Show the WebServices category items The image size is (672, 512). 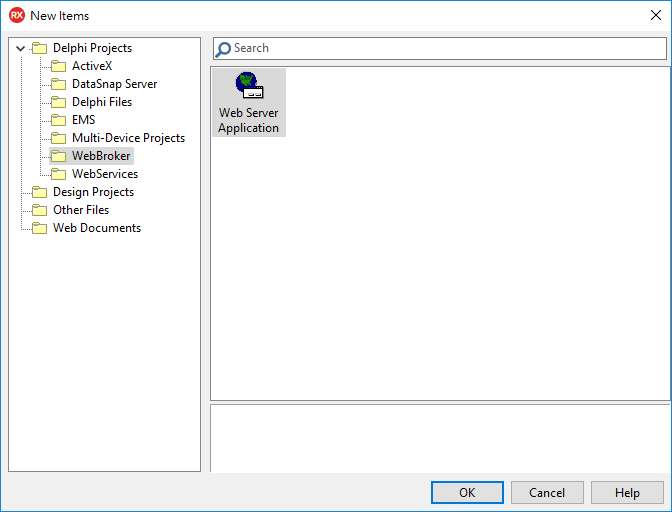[105, 174]
